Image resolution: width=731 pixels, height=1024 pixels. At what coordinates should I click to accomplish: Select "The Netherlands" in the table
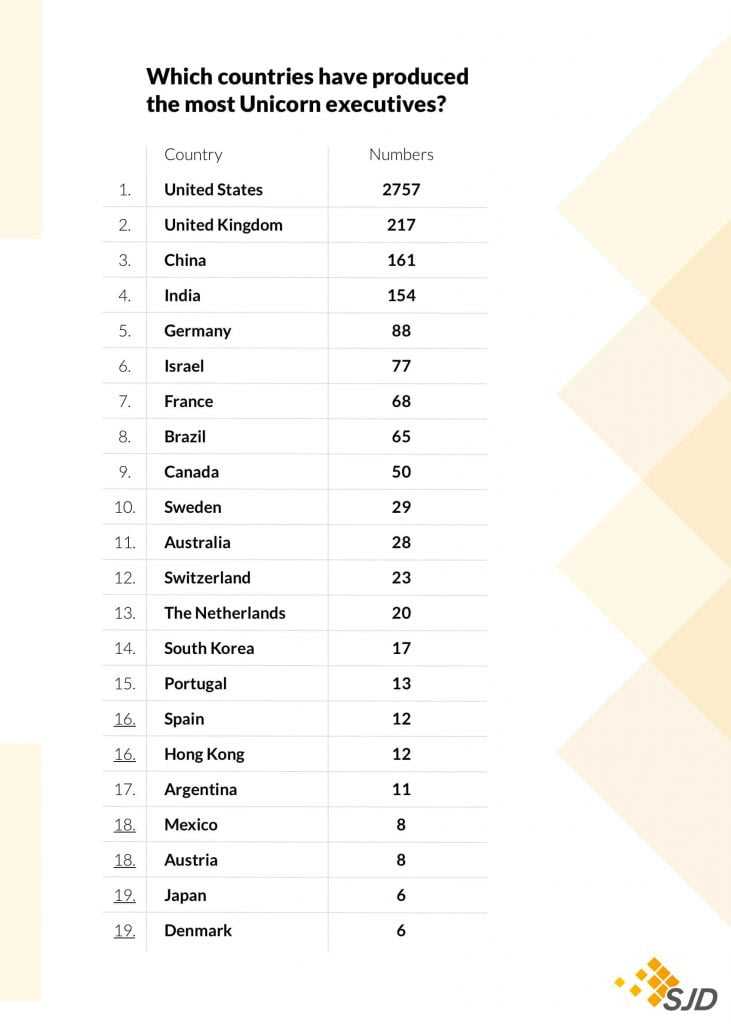point(224,613)
